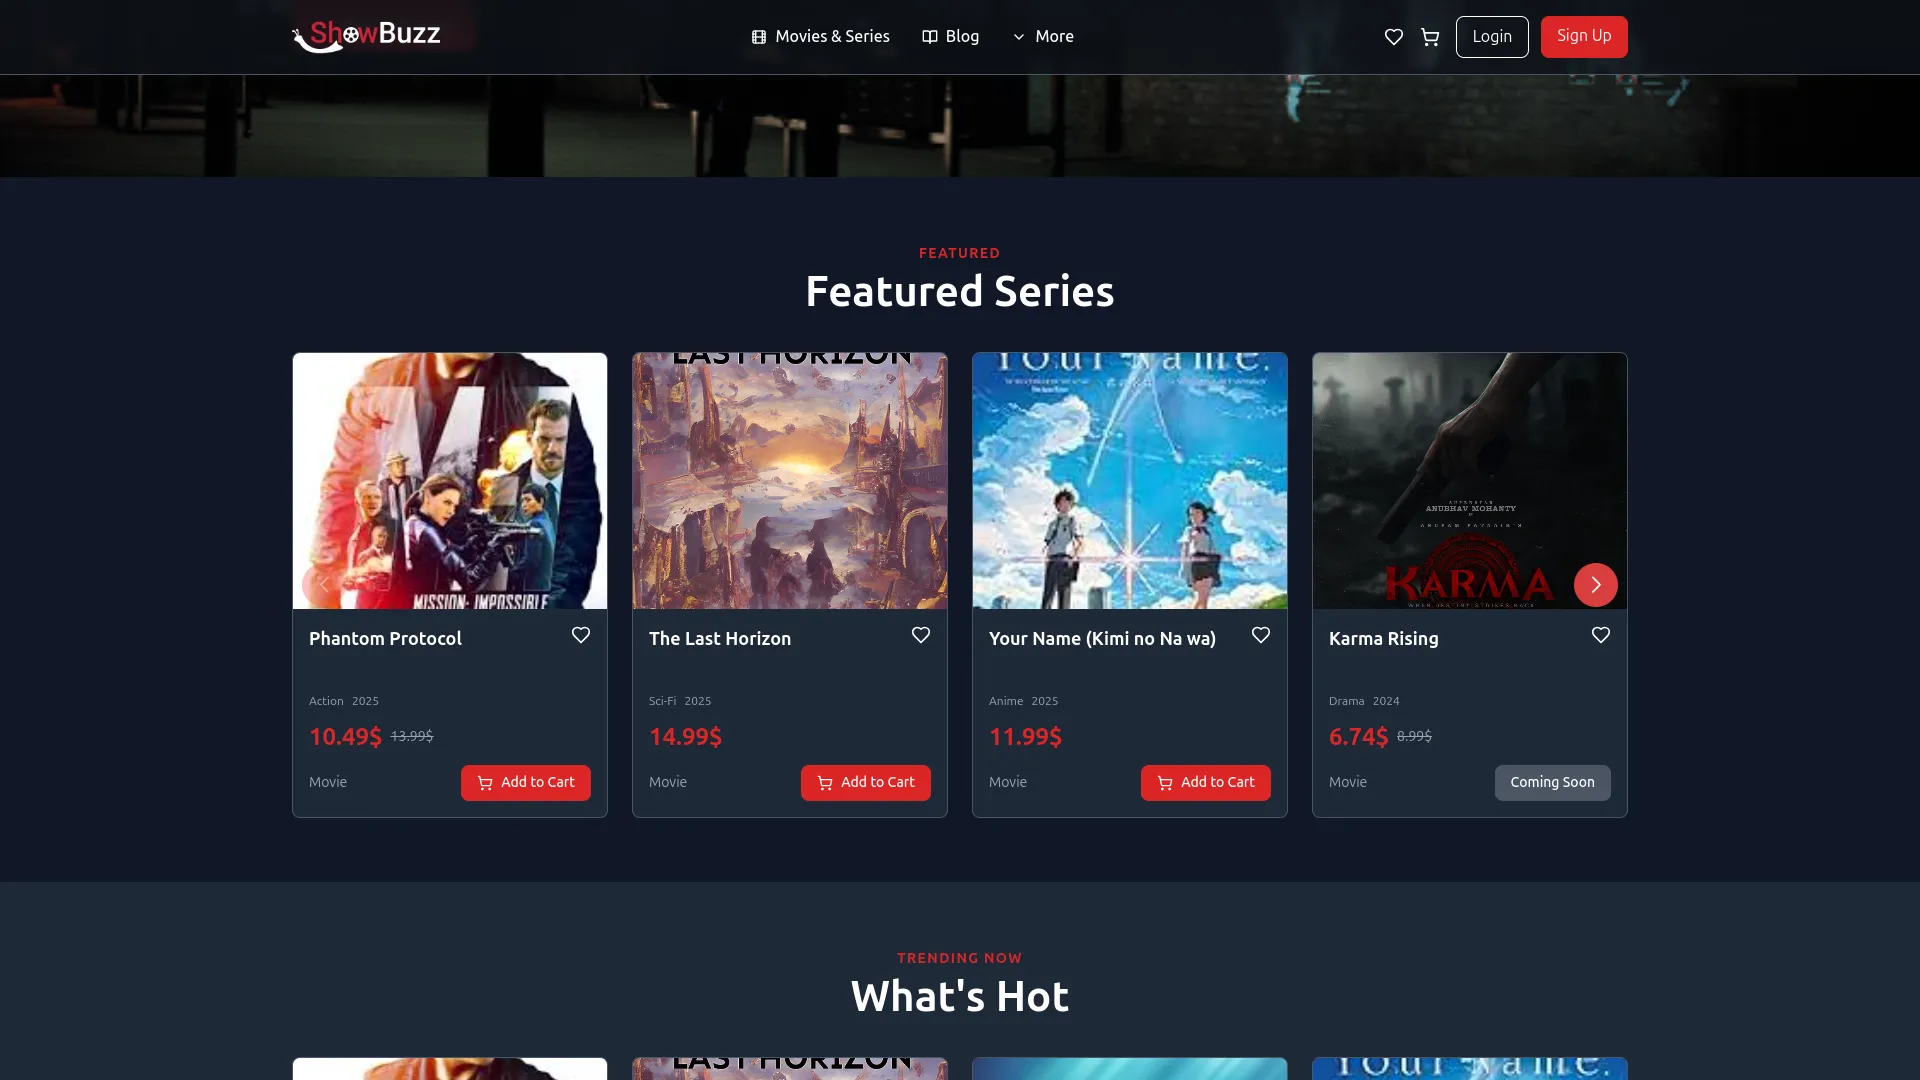
Task: Go to previous slide in Featured Series carousel
Action: (324, 585)
